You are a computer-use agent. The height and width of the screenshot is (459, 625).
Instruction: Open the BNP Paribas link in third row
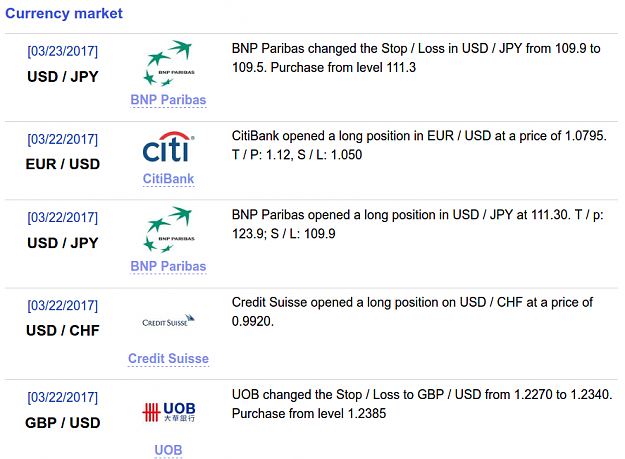(168, 266)
